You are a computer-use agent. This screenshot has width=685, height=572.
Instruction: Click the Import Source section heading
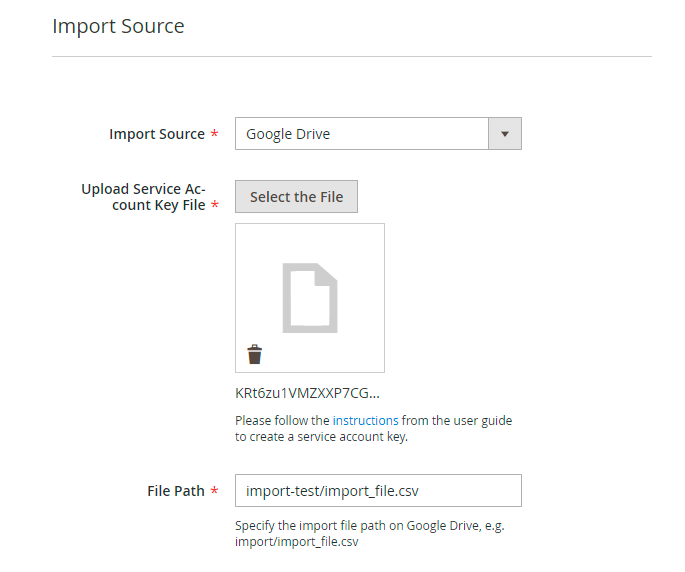pyautogui.click(x=118, y=26)
